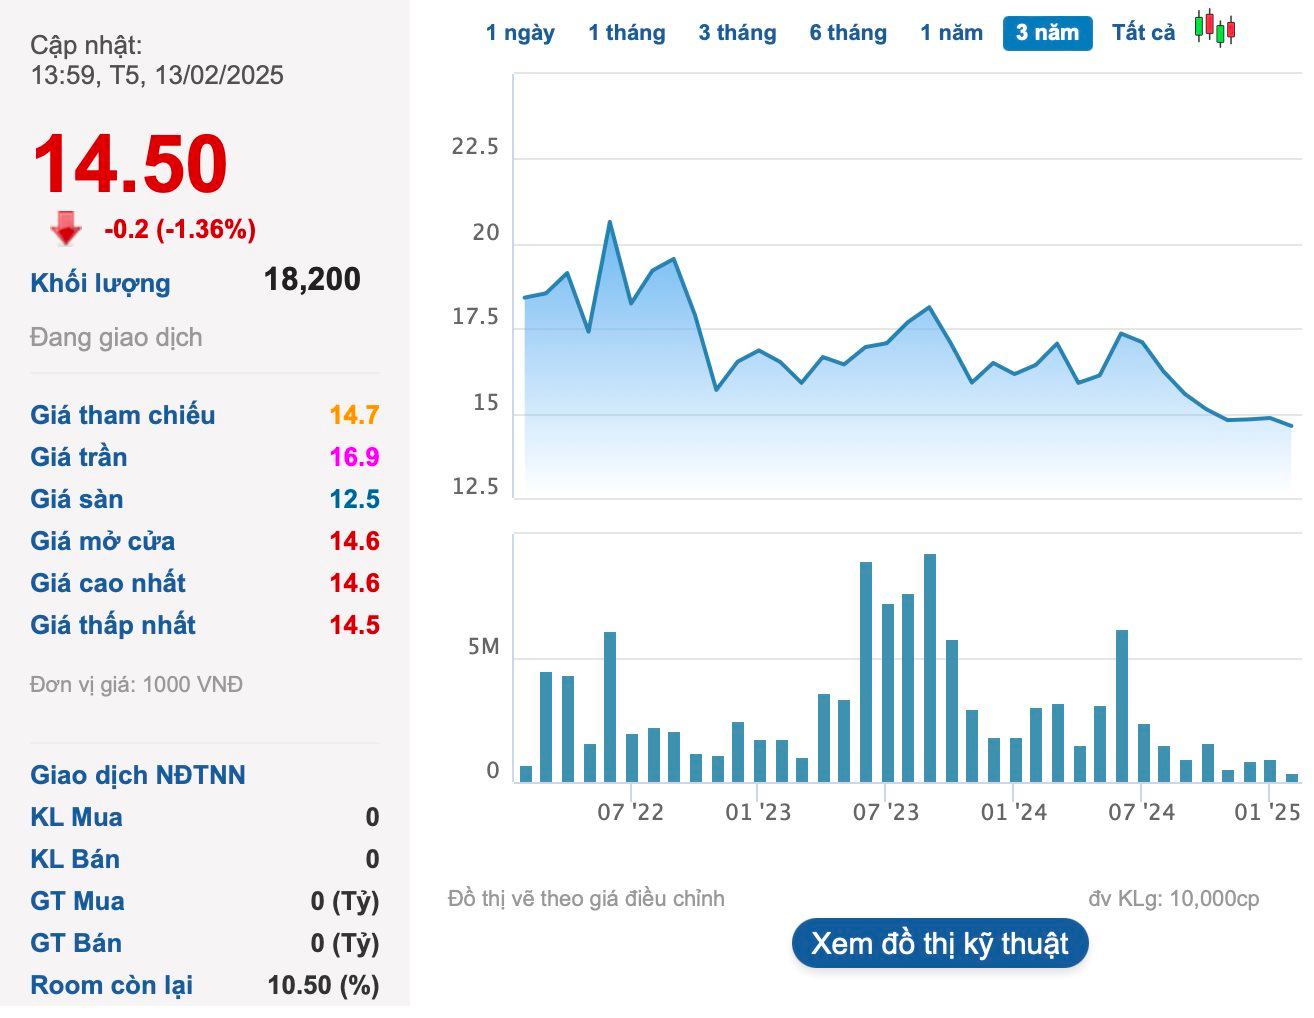This screenshot has width=1314, height=1018.
Task: Click the 'Đang giao dịch' status text
Action: pyautogui.click(x=116, y=337)
